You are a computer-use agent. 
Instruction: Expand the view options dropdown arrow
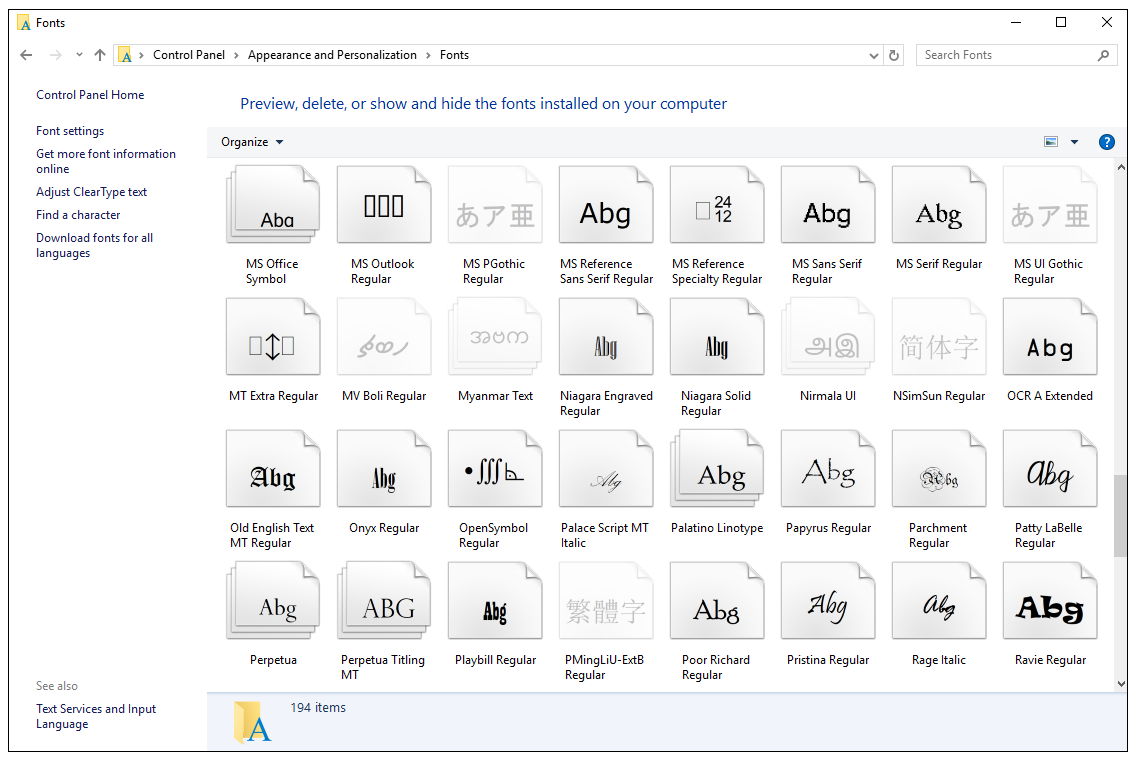pos(1075,142)
